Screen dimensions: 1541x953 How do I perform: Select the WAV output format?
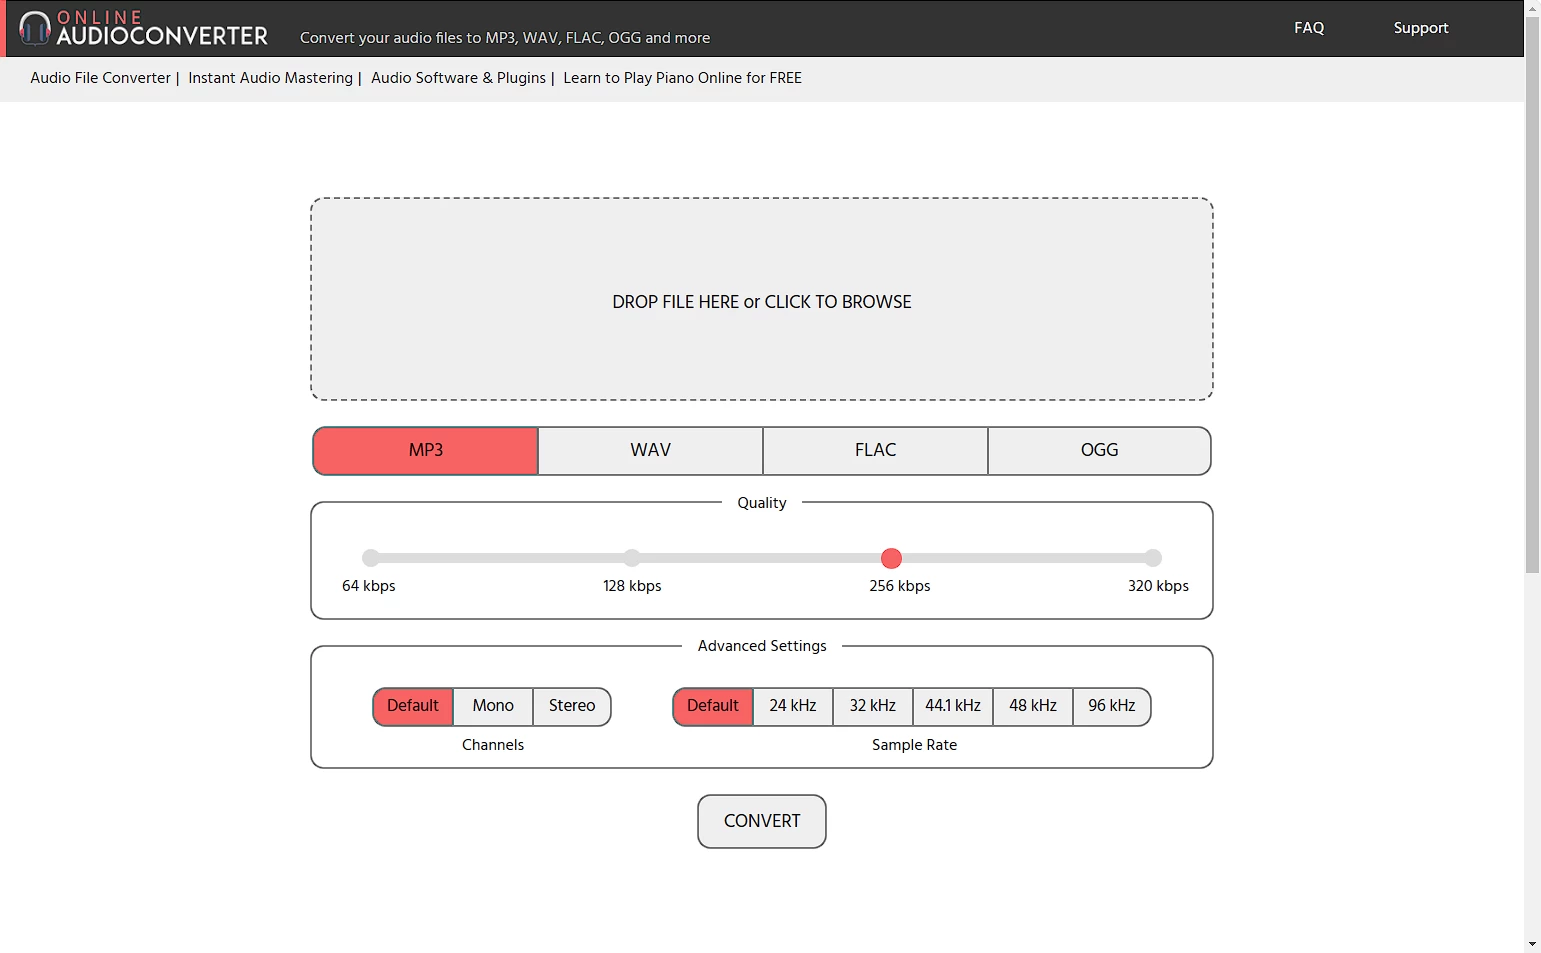click(x=650, y=451)
